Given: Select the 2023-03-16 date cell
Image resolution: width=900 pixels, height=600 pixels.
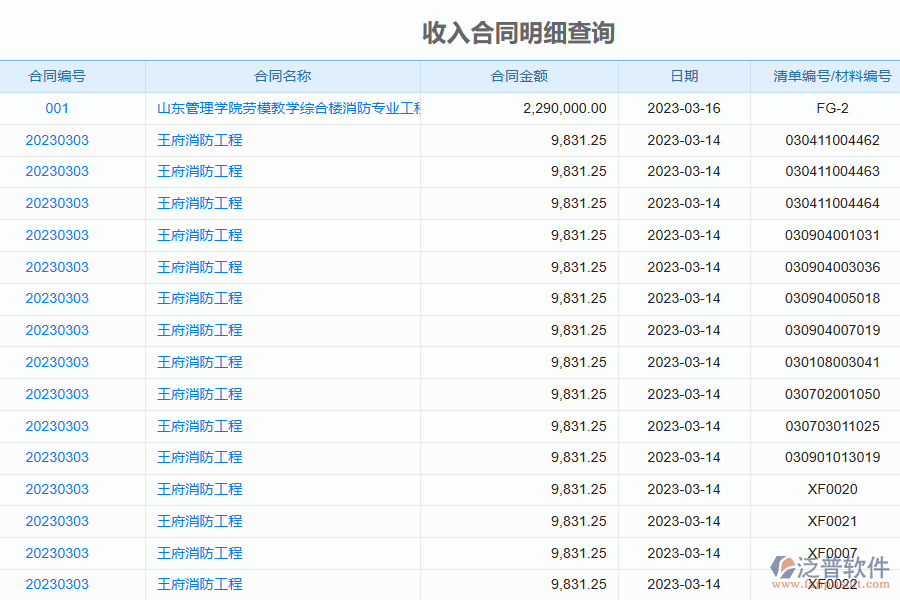Looking at the screenshot, I should pos(684,108).
